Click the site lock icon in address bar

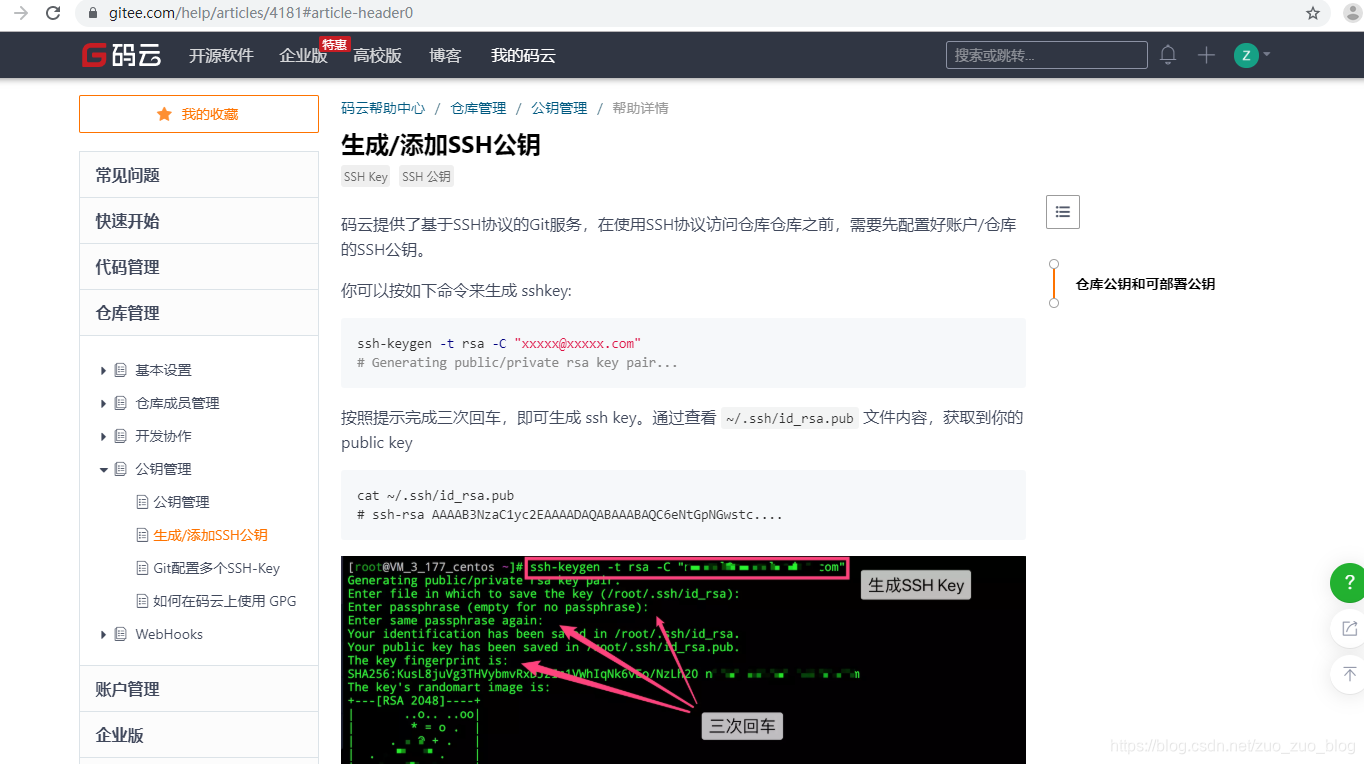point(93,13)
